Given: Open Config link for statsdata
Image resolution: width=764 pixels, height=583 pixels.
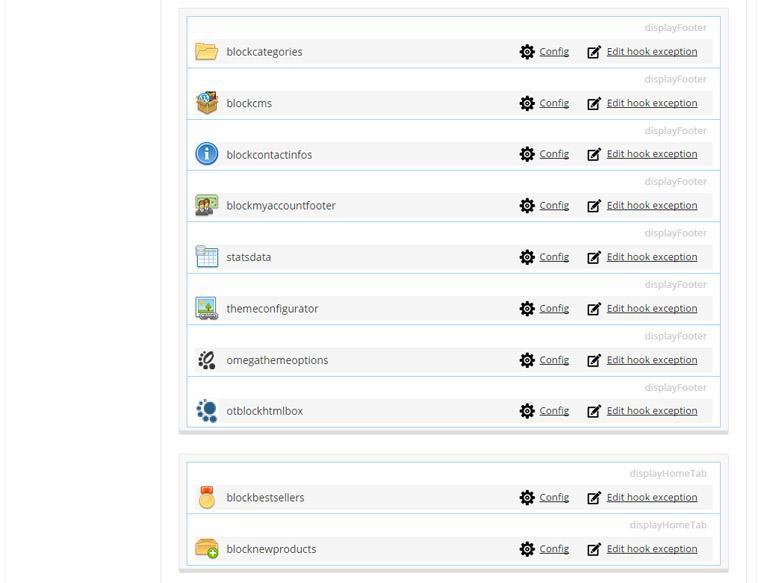Looking at the screenshot, I should click(554, 257).
